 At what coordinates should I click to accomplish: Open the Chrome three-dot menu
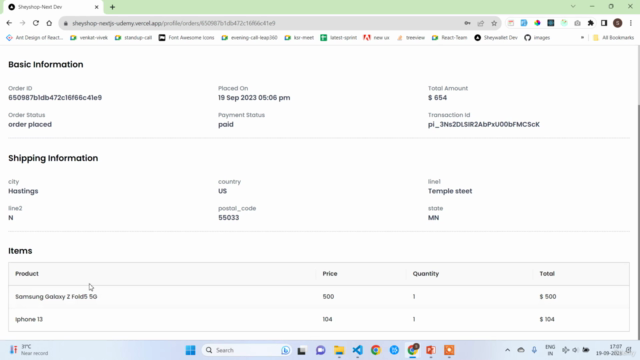631,23
